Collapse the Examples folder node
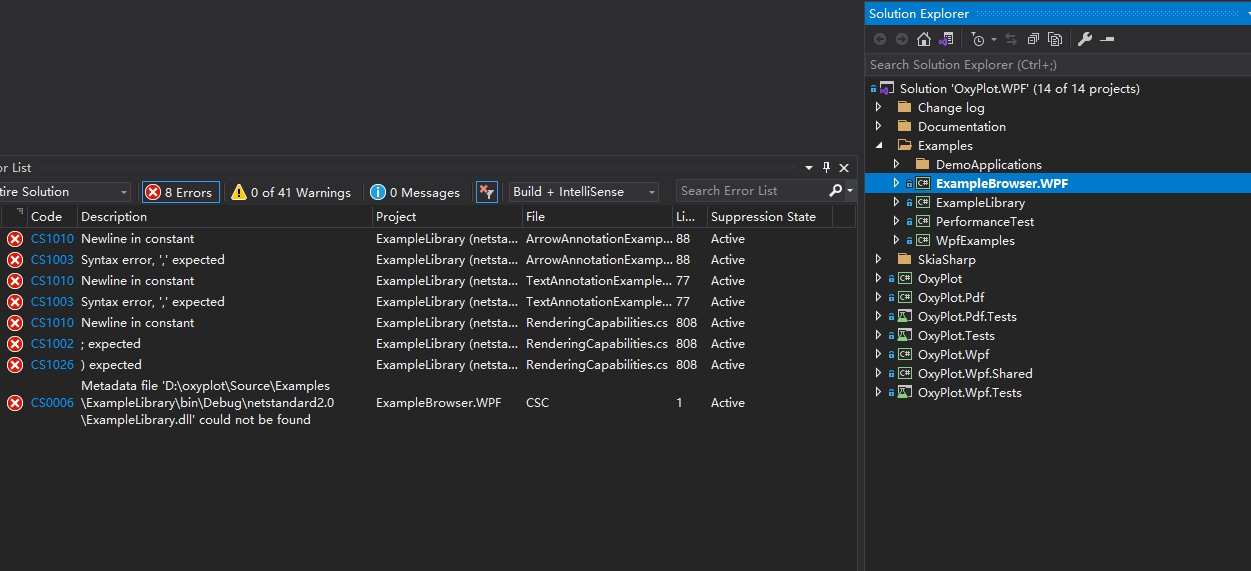 (879, 145)
